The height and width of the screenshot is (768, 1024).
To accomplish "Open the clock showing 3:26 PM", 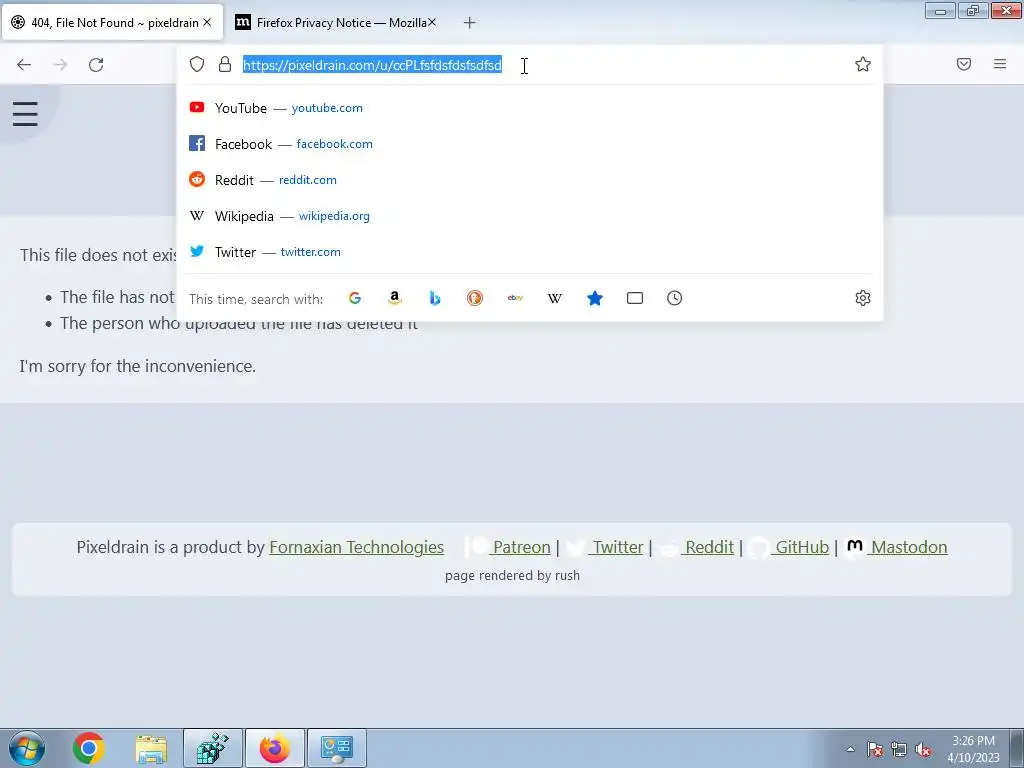I will (x=973, y=749).
